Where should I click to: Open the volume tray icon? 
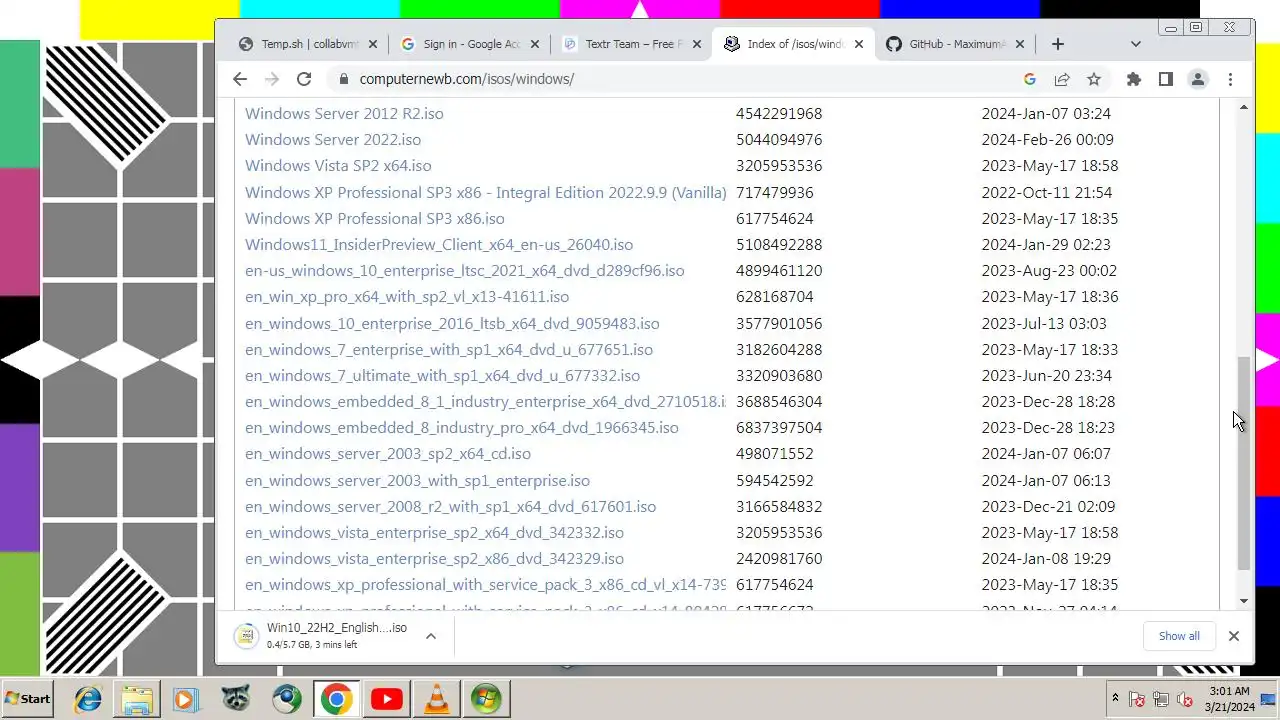[1185, 699]
